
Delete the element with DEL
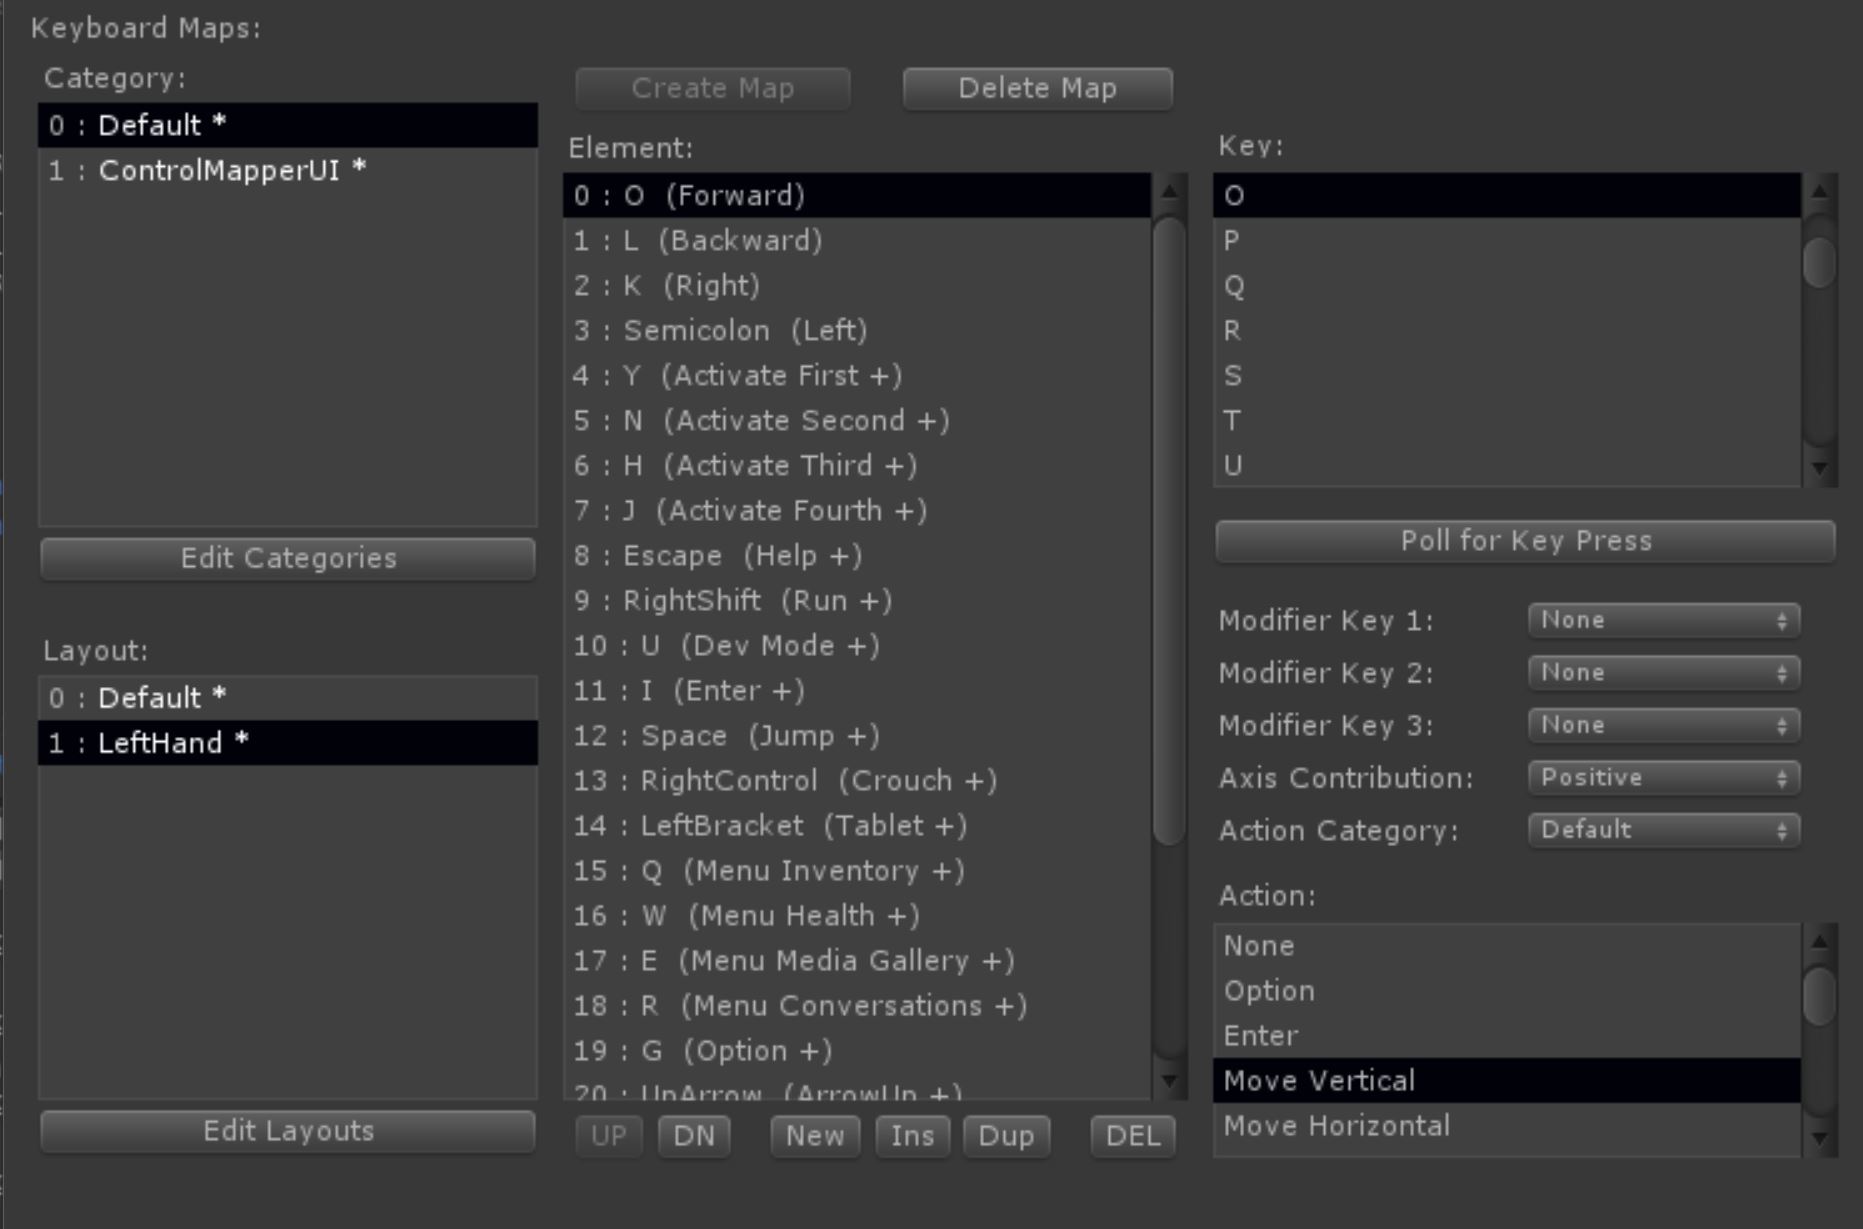point(1131,1135)
